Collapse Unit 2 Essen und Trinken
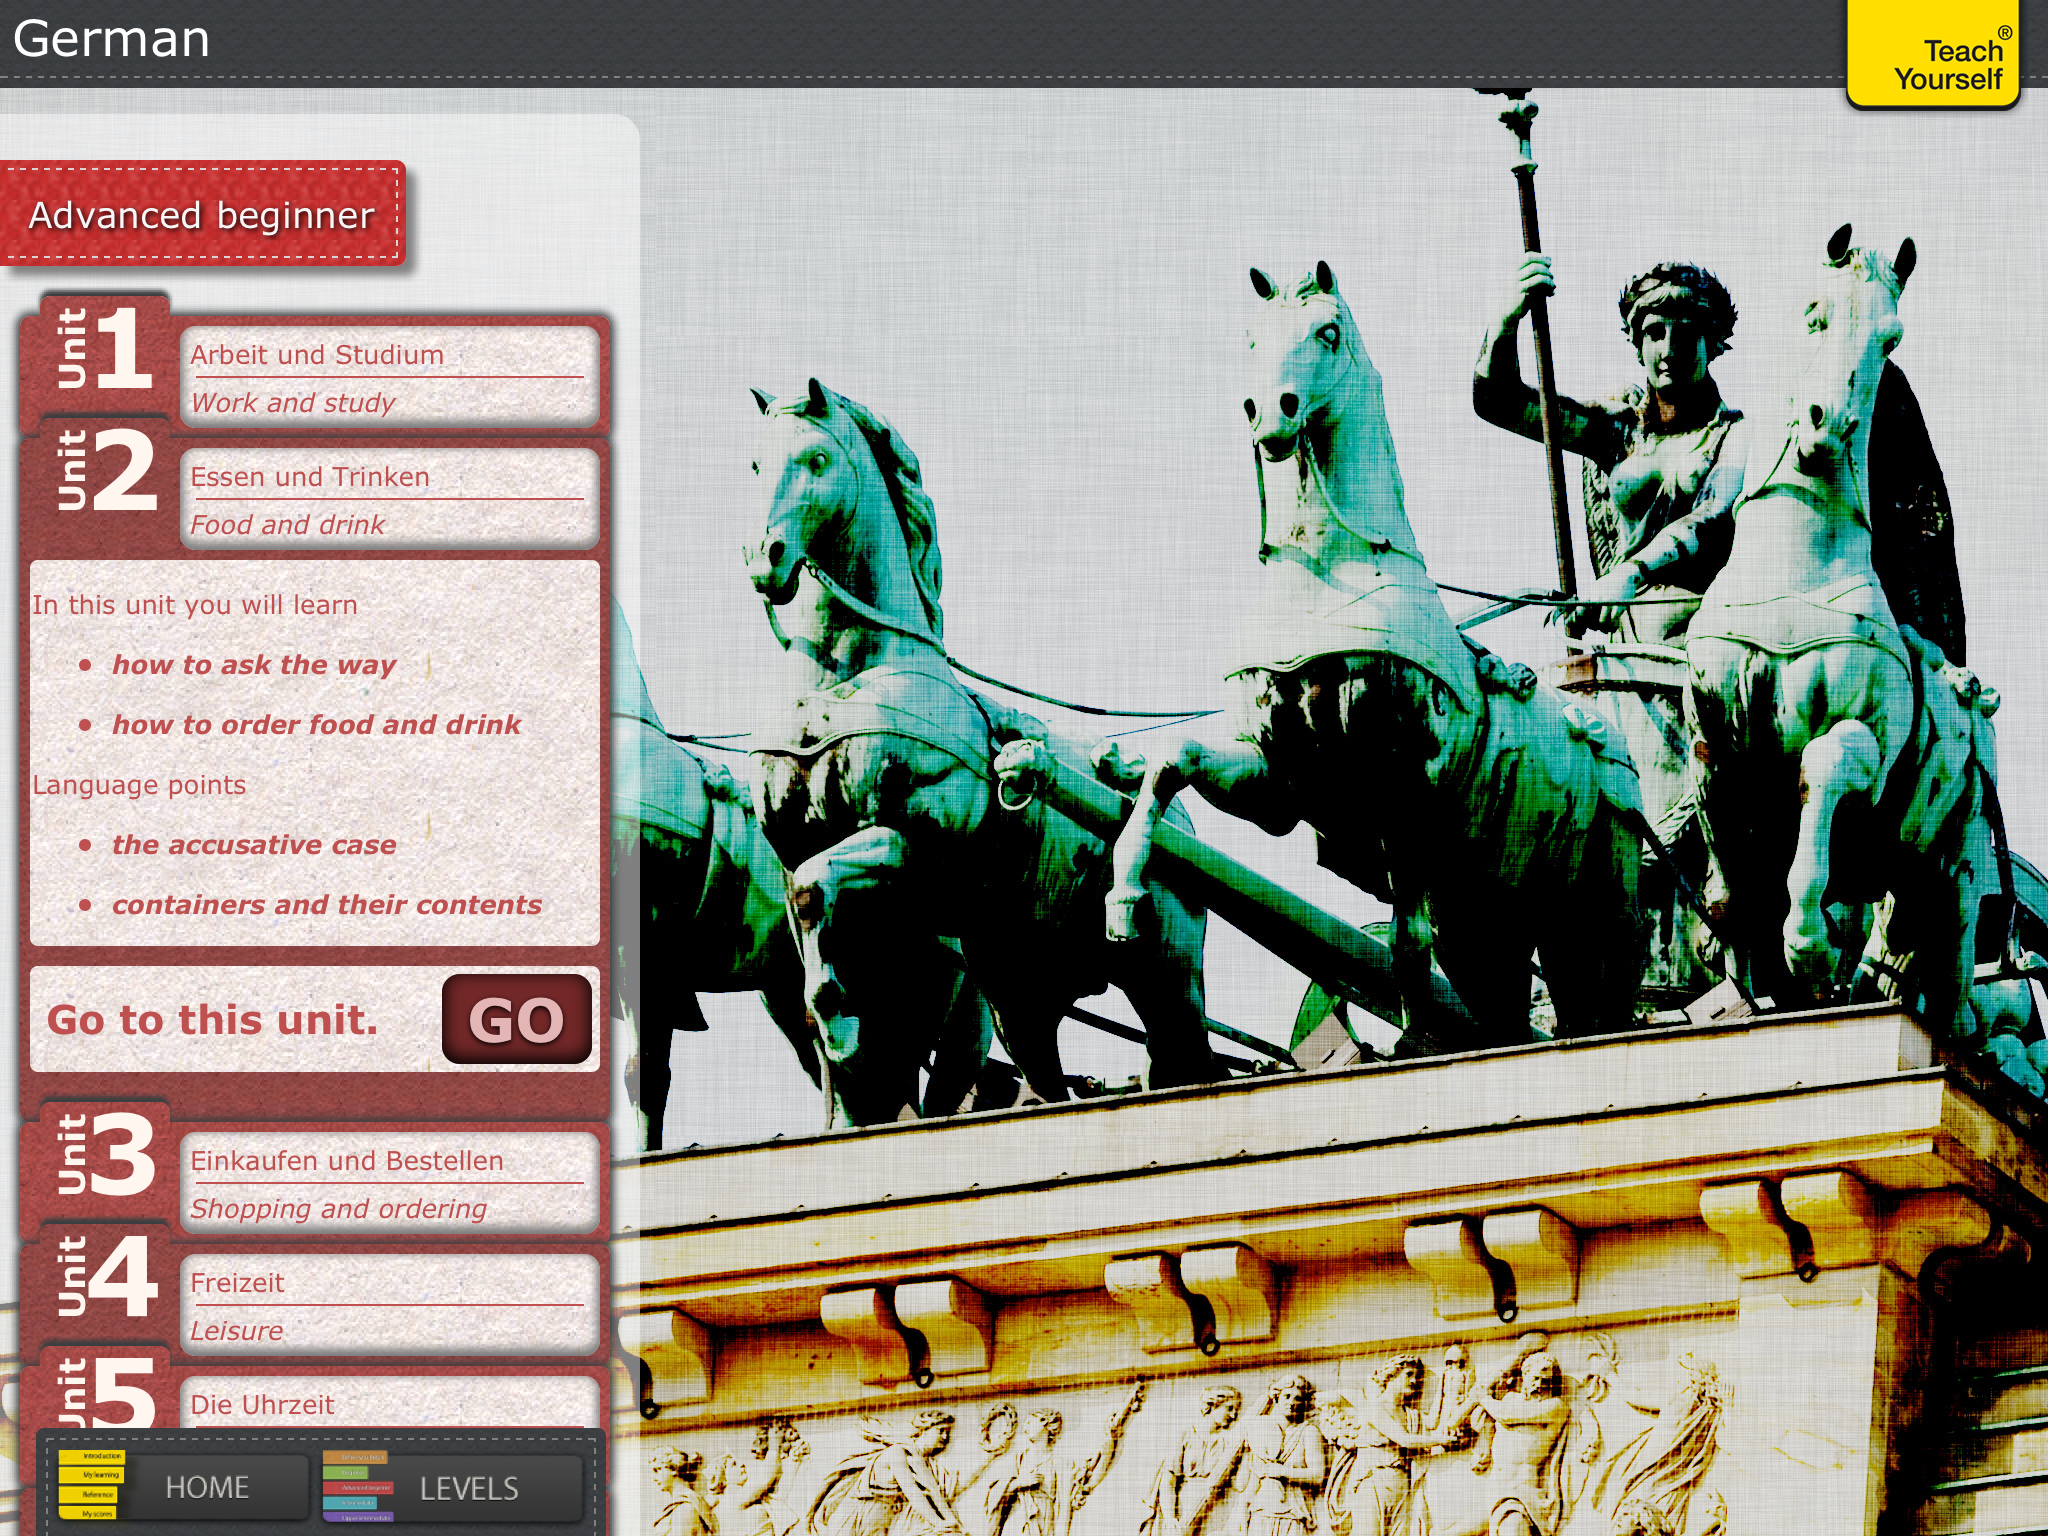This screenshot has height=1536, width=2048. pos(388,499)
